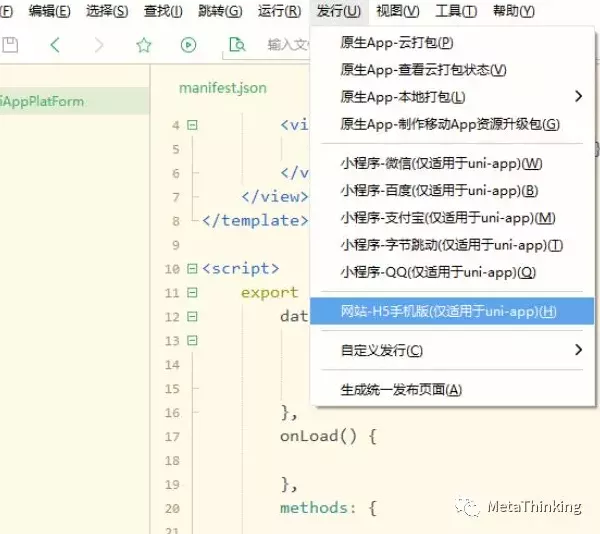Open the 帮助(Y) menu
The width and height of the screenshot is (600, 534).
pyautogui.click(x=514, y=11)
